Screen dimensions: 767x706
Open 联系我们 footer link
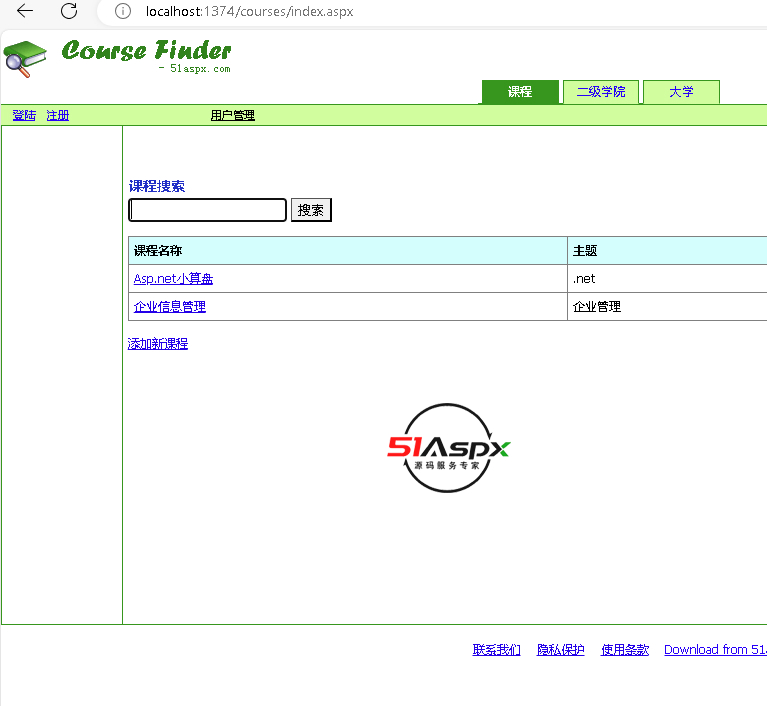pos(496,650)
